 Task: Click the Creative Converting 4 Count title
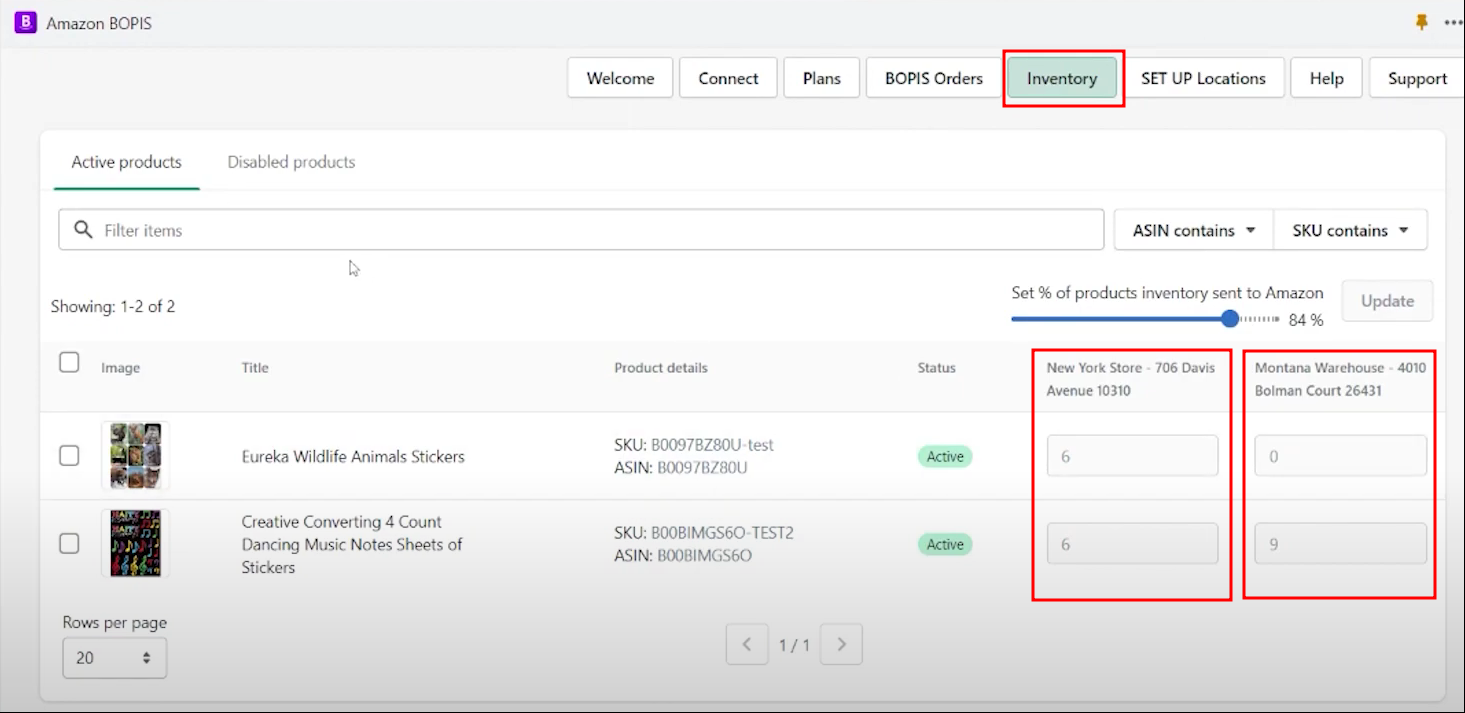coord(352,544)
